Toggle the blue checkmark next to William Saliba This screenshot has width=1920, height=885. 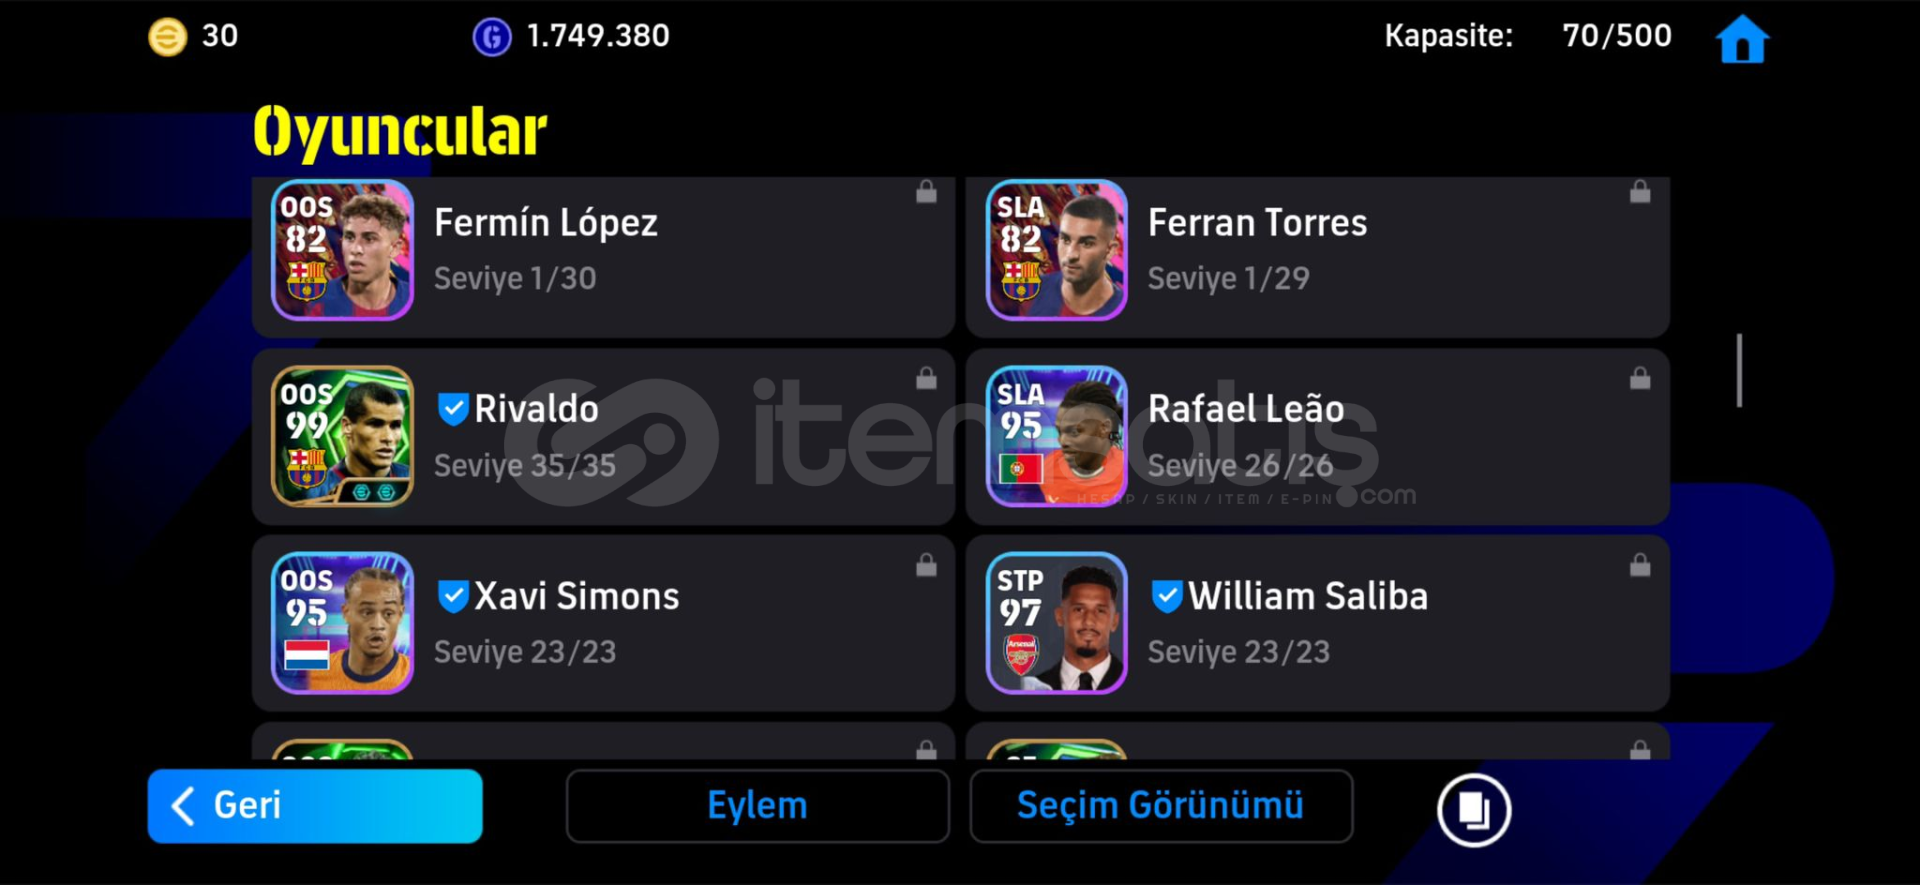1167,596
